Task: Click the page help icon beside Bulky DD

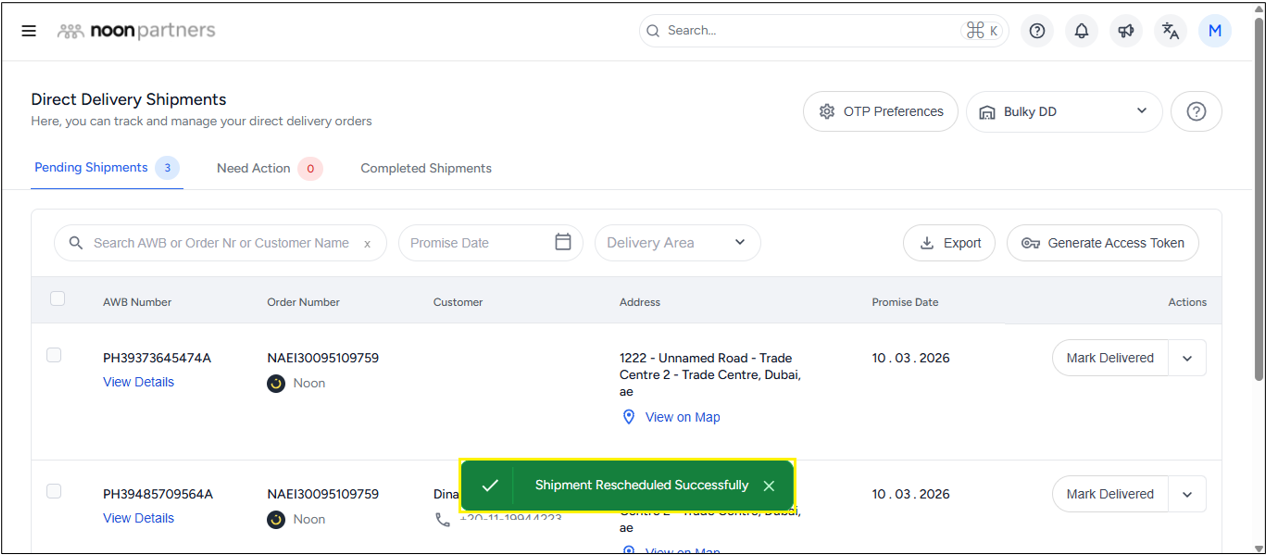Action: (x=1196, y=112)
